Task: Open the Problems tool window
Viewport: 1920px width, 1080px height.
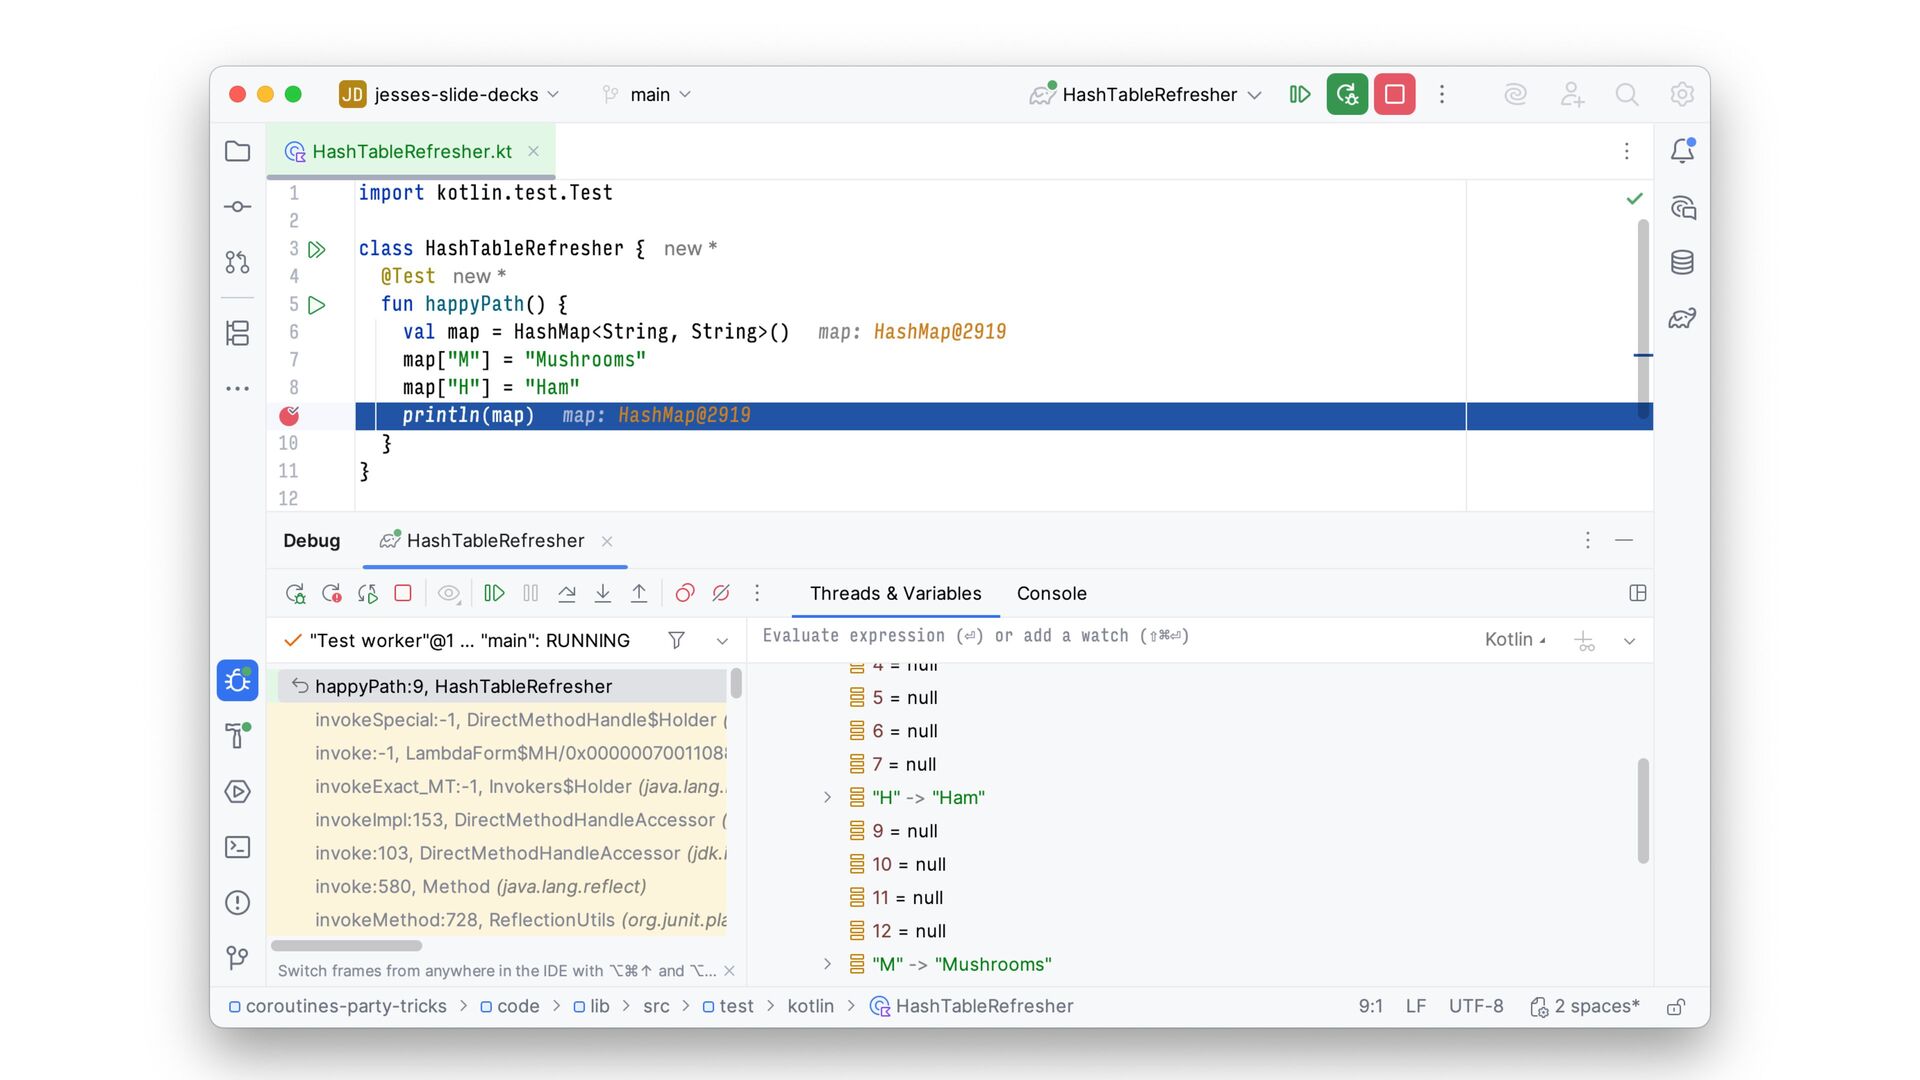Action: 237,902
